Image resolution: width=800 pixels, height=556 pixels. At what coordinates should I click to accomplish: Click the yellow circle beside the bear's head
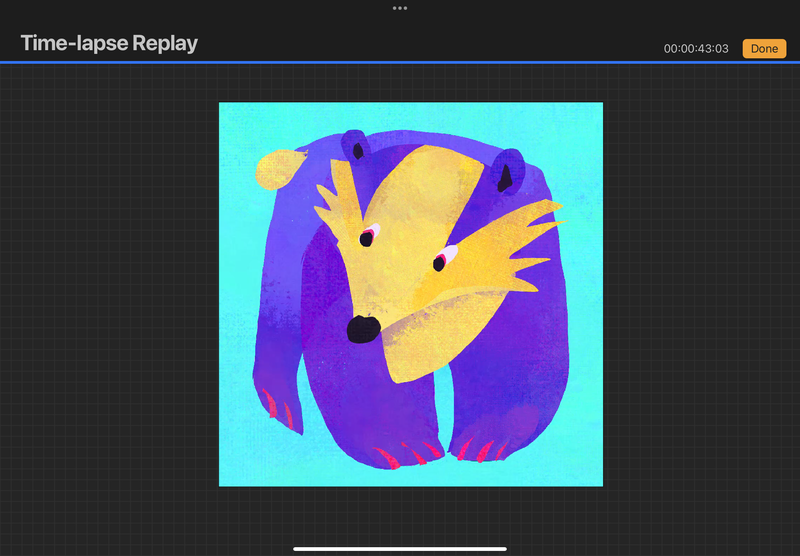(274, 171)
